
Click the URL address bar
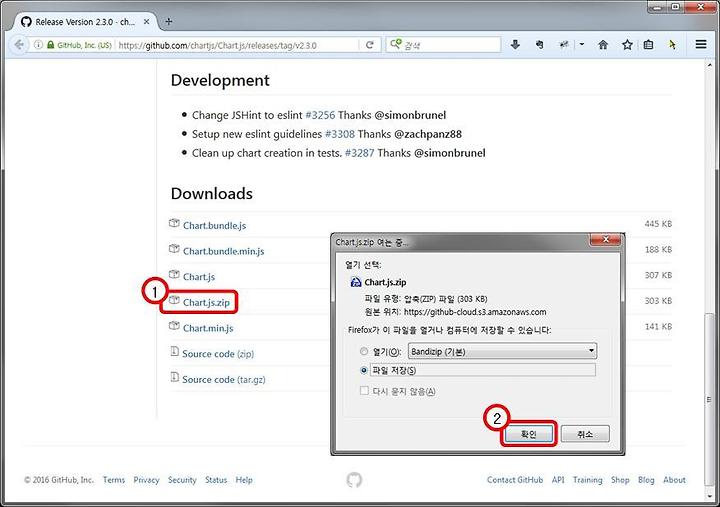coord(236,45)
